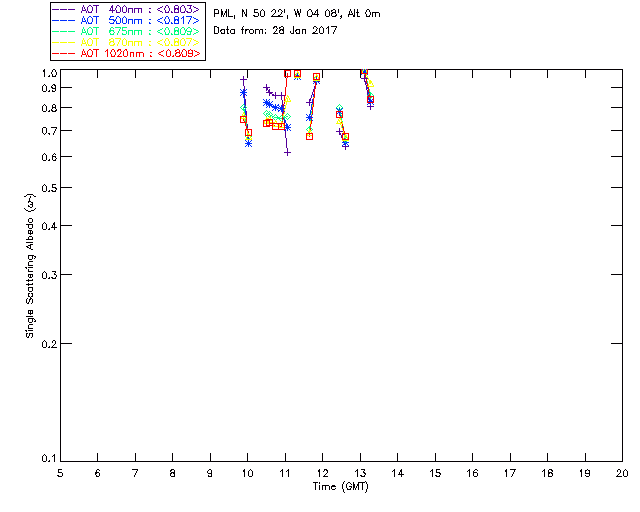The height and width of the screenshot is (512, 640).
Task: Click the AOT 500nm legend entry
Action: click(127, 20)
